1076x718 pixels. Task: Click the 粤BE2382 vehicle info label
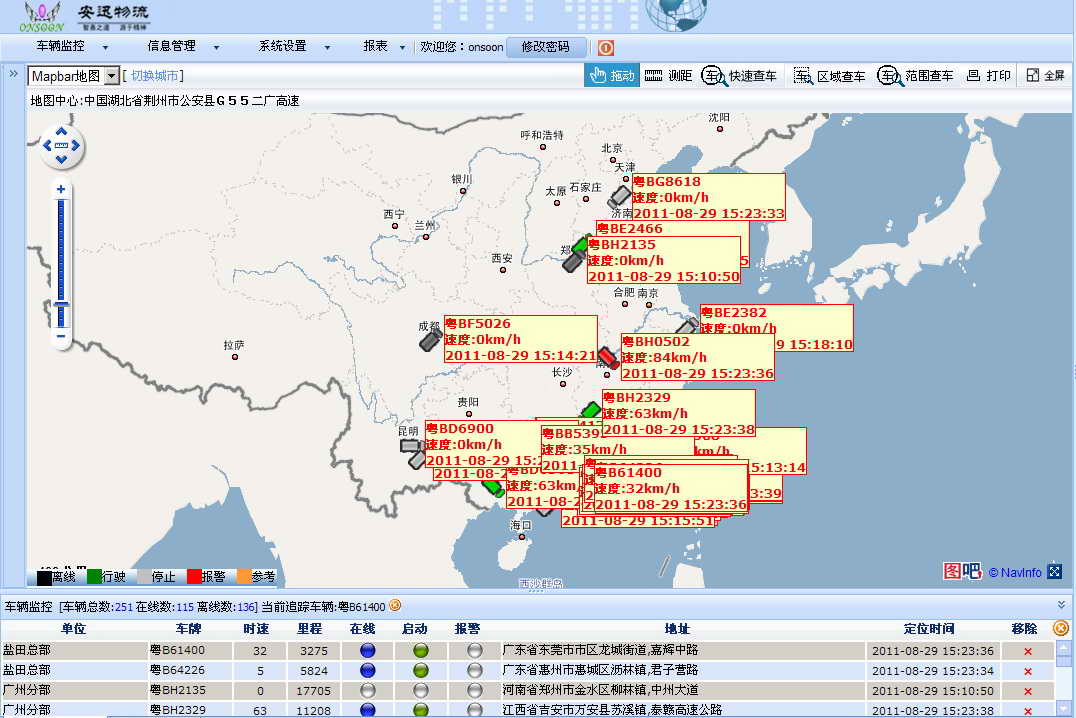776,328
